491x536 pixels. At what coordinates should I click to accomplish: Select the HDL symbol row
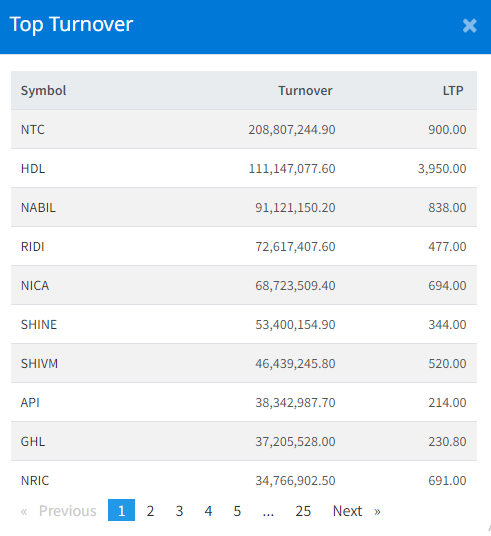click(244, 169)
